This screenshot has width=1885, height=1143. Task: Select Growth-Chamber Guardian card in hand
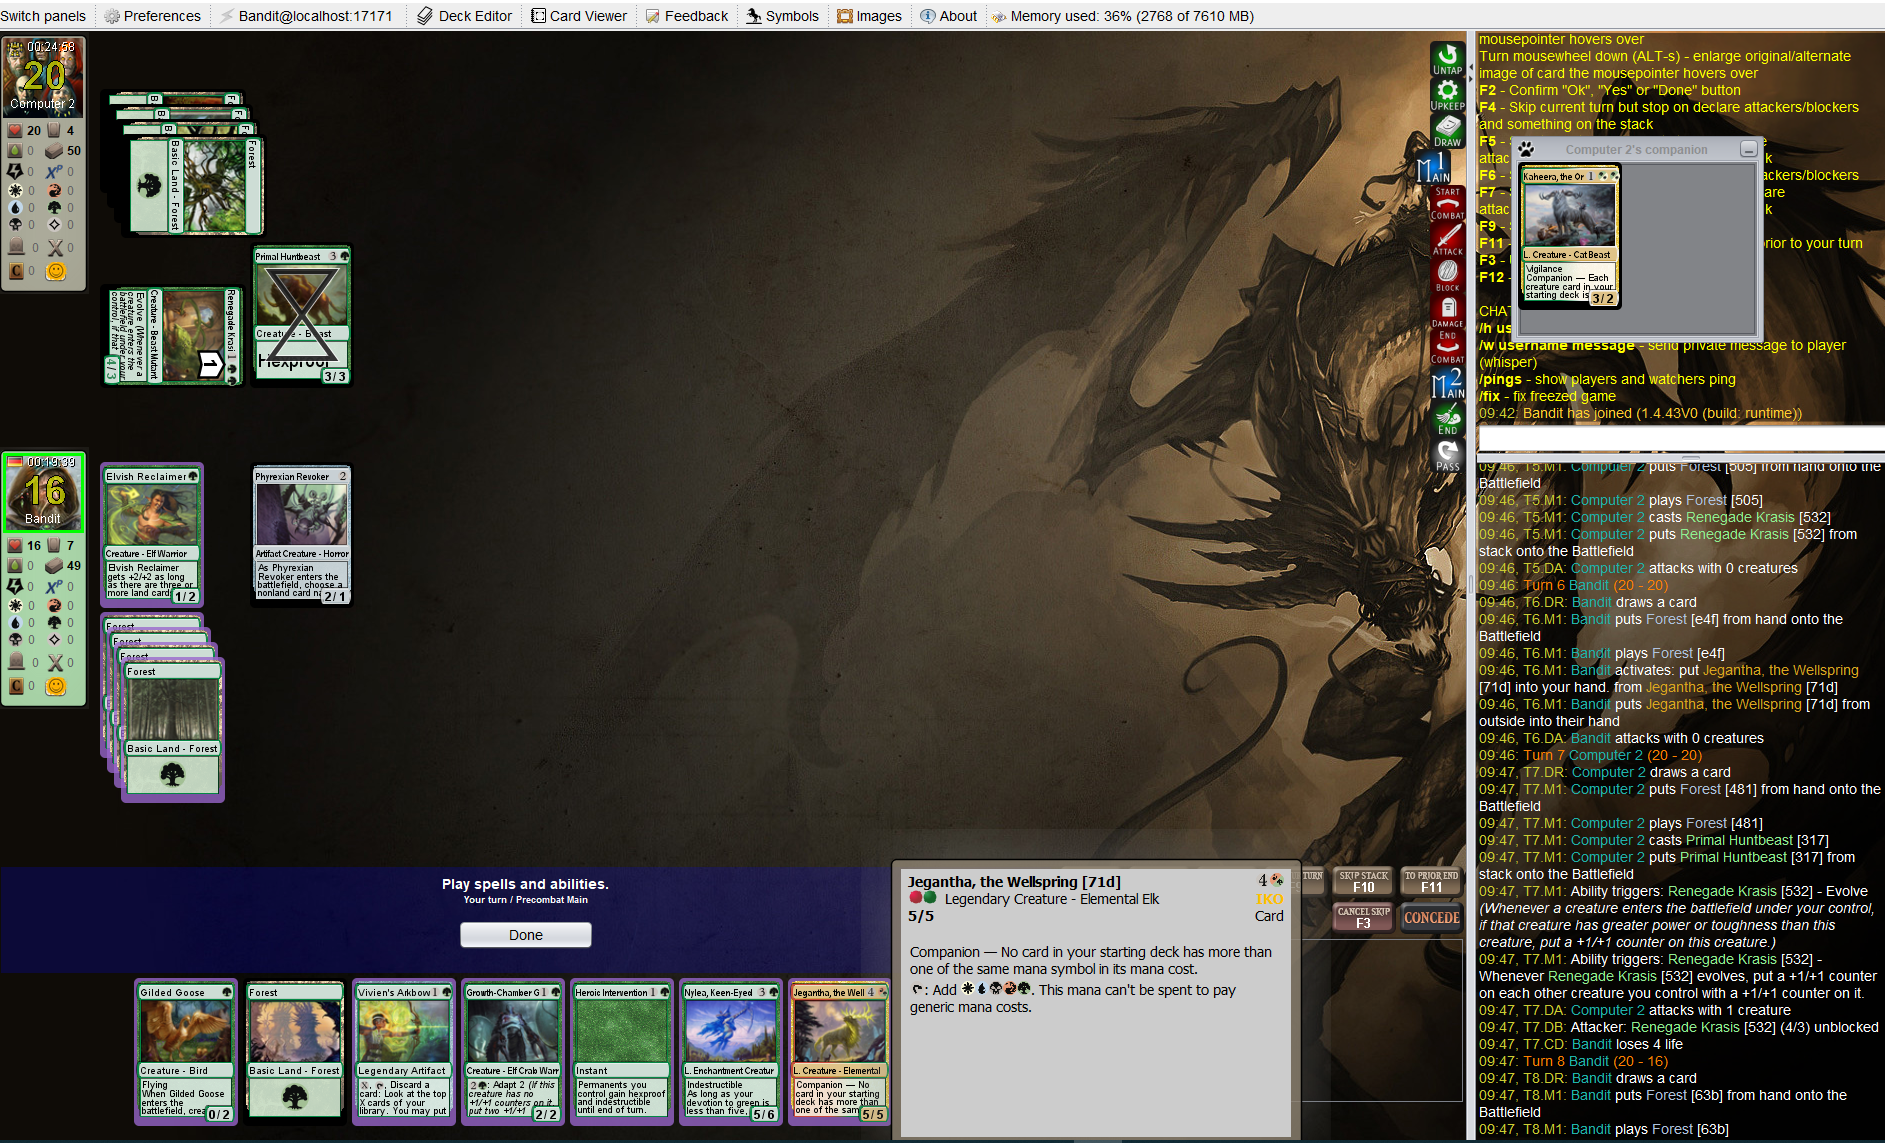[513, 1052]
